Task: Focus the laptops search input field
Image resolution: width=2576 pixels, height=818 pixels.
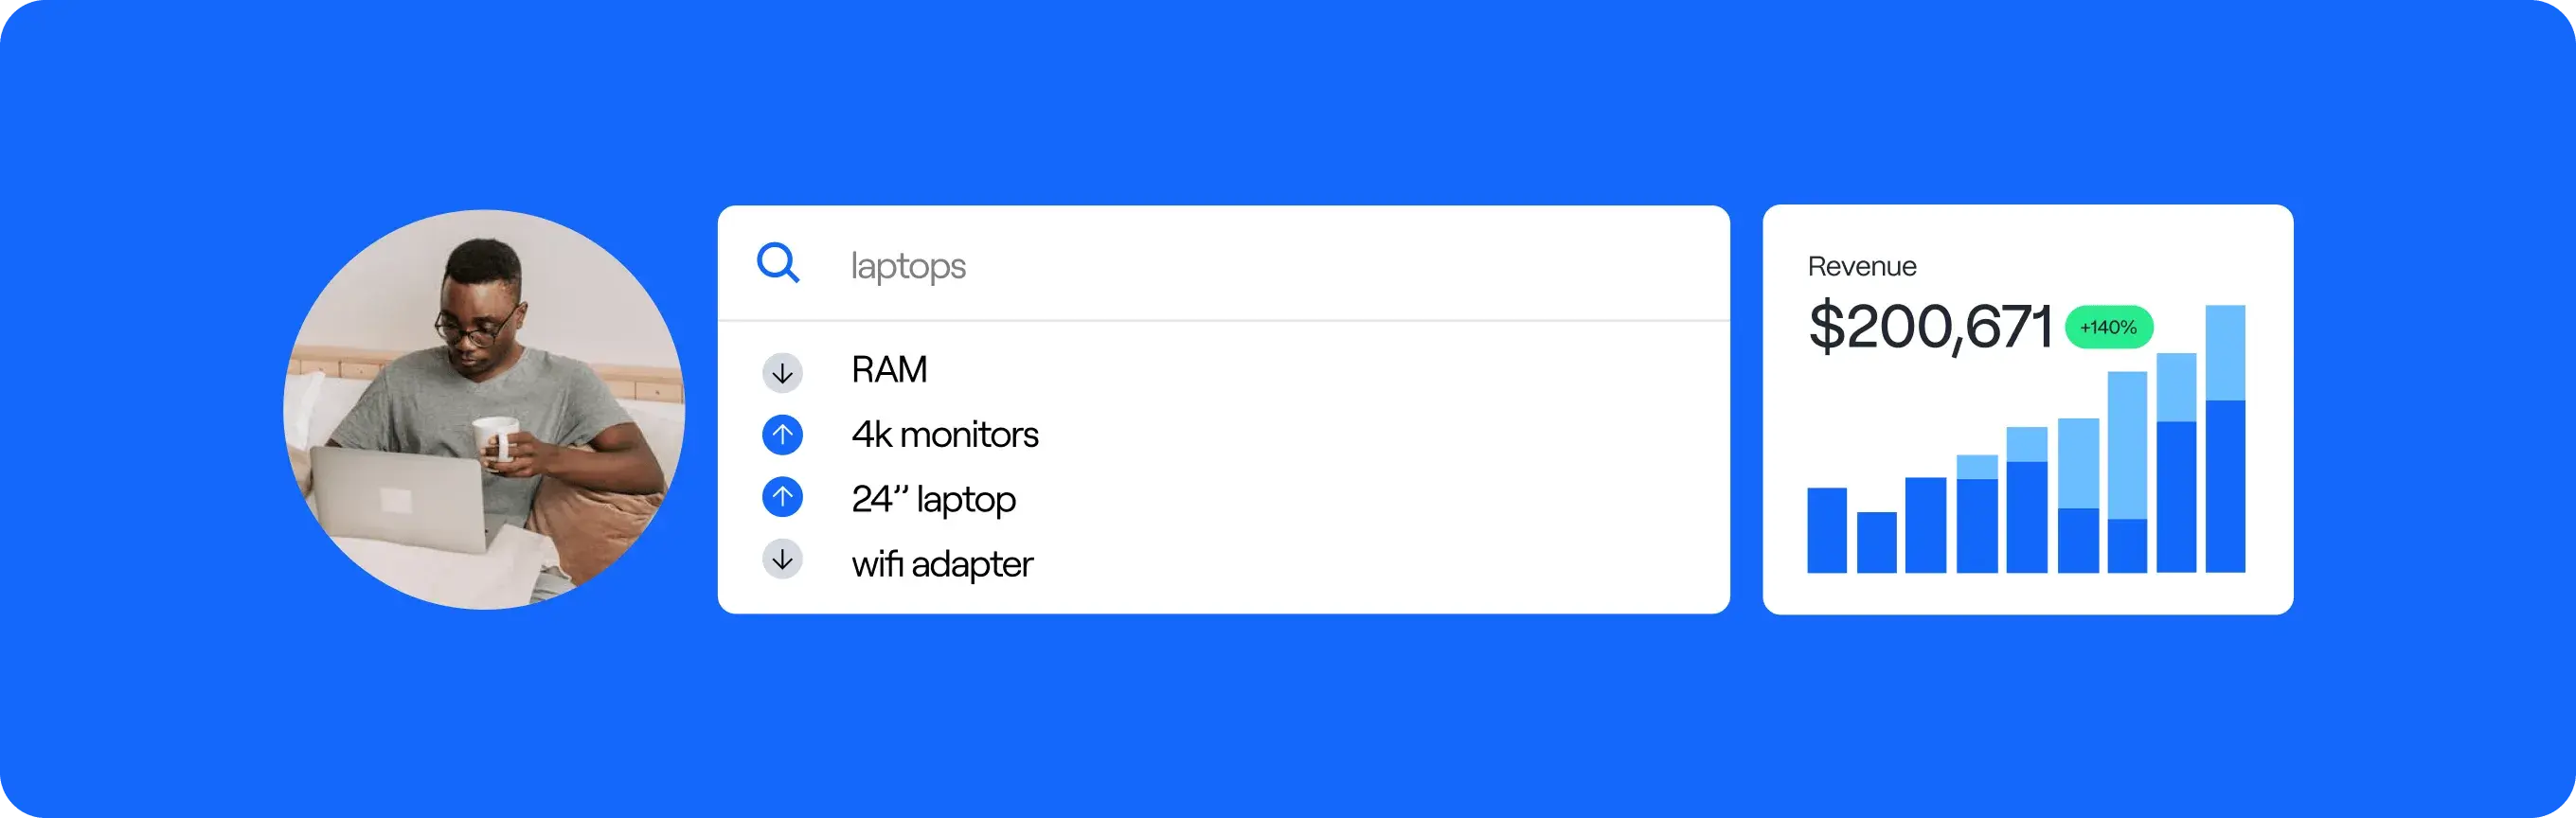Action: click(1224, 265)
